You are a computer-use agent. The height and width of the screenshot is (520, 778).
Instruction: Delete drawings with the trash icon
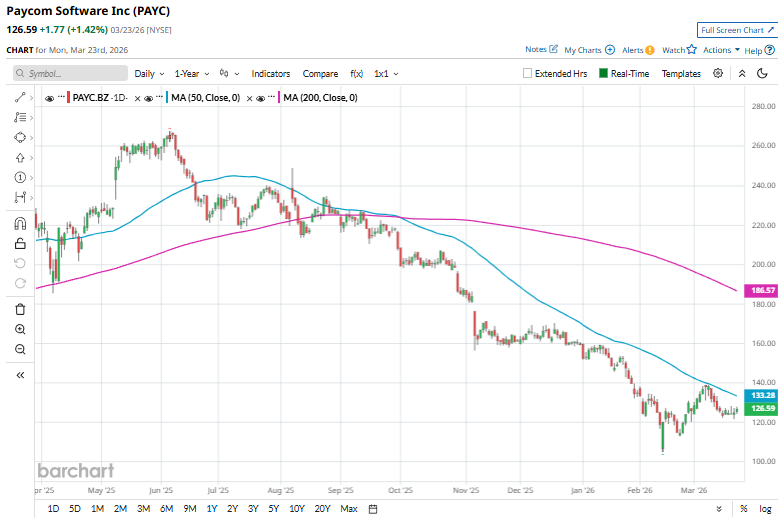pos(20,309)
